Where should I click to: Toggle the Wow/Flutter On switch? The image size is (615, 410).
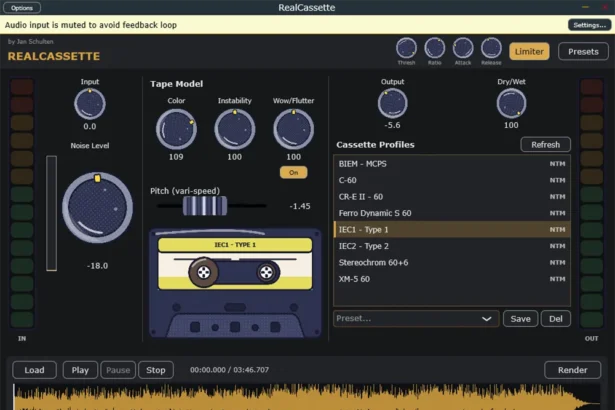pos(293,173)
